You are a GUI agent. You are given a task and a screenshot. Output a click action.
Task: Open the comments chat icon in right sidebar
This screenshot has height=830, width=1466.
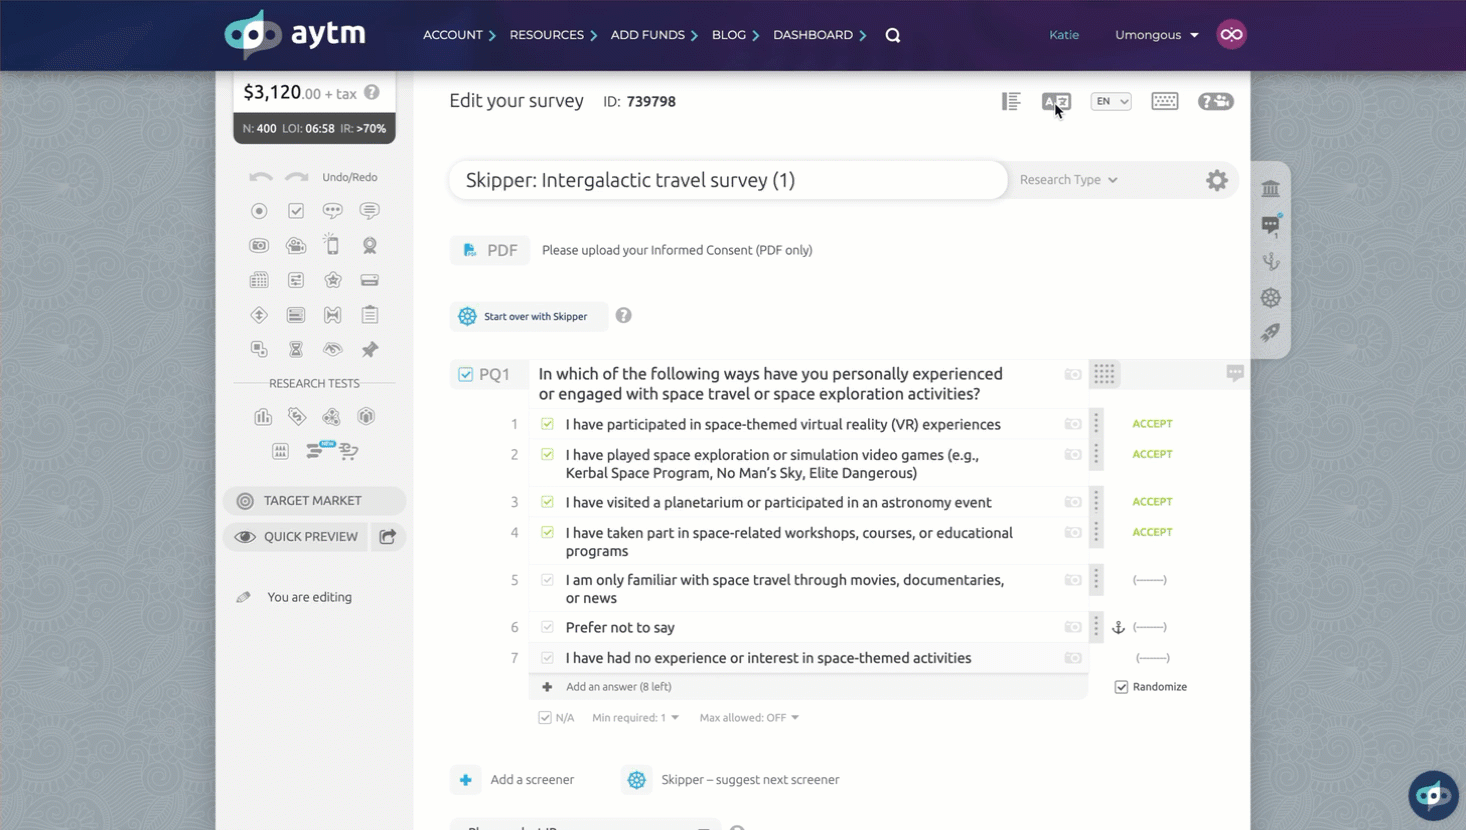pos(1270,225)
